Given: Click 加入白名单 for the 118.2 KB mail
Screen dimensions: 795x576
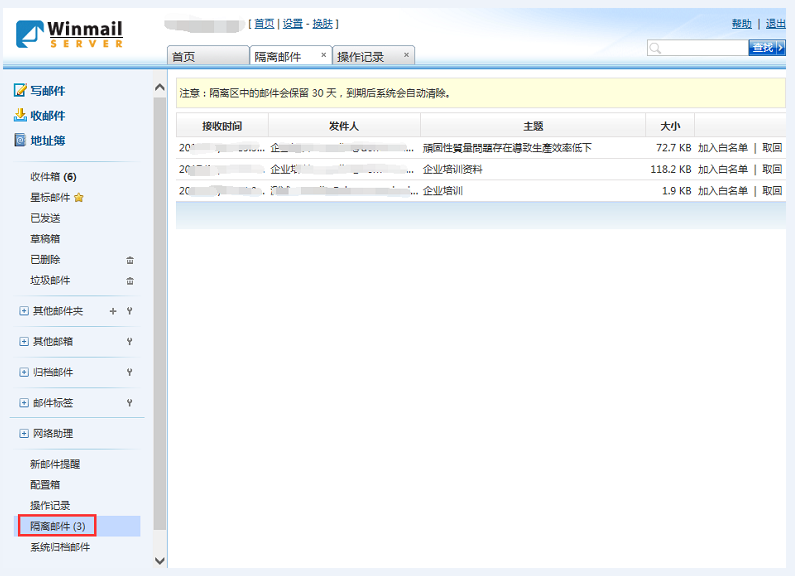Looking at the screenshot, I should pos(722,169).
